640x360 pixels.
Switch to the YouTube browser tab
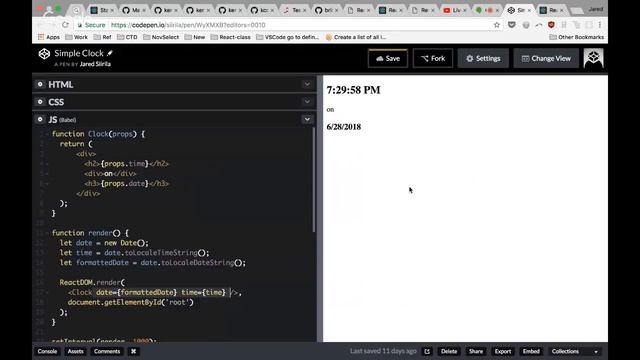tap(453, 10)
